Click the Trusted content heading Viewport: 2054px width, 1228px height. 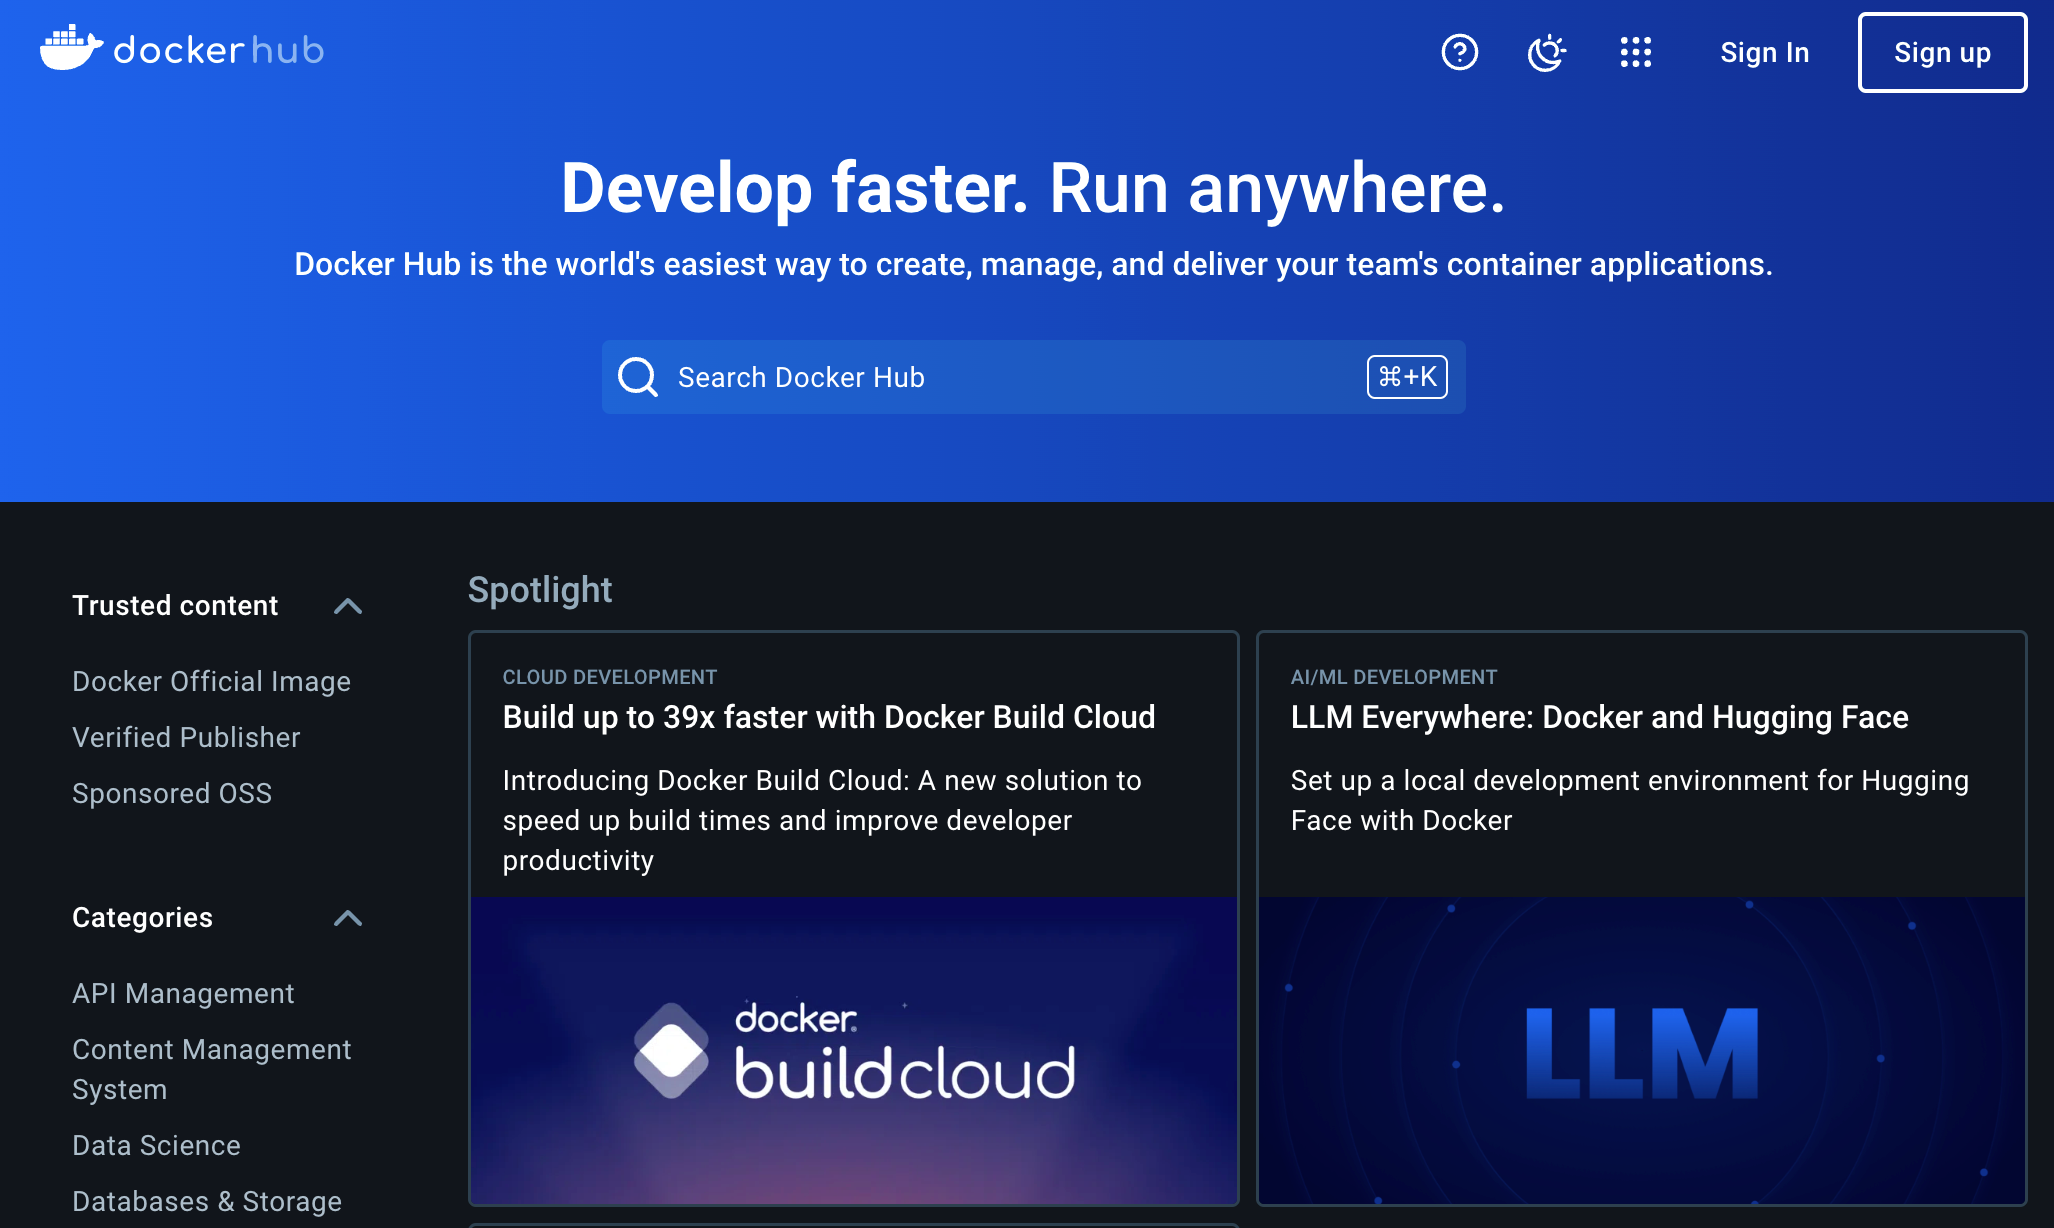(175, 605)
